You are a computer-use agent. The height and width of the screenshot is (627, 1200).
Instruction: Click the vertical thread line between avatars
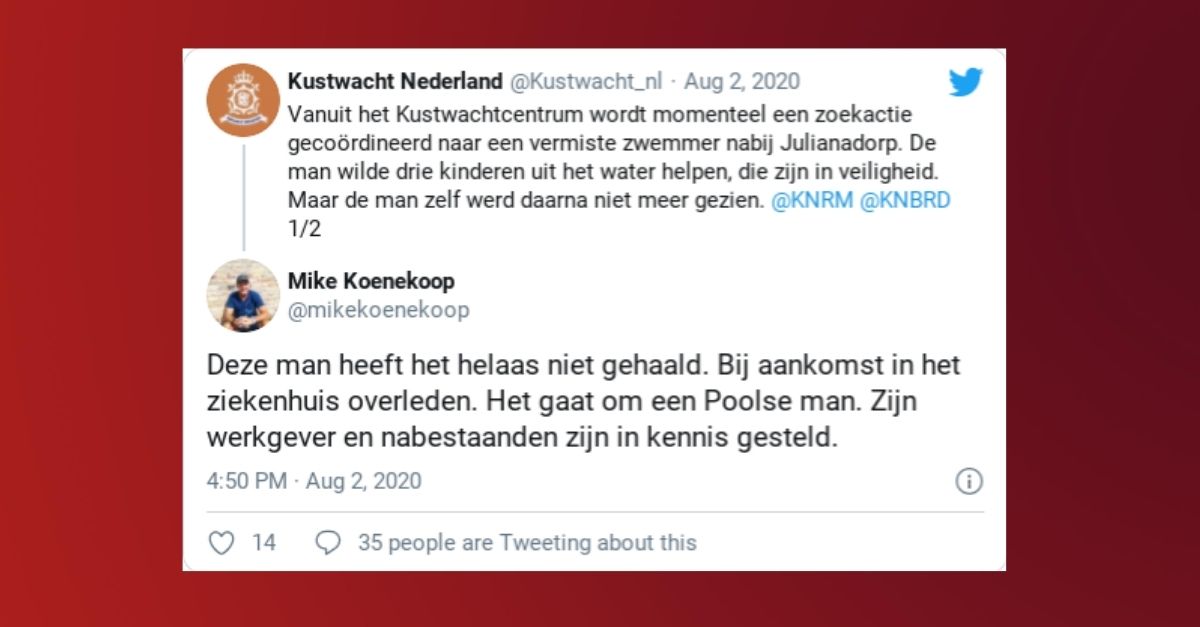pyautogui.click(x=243, y=197)
